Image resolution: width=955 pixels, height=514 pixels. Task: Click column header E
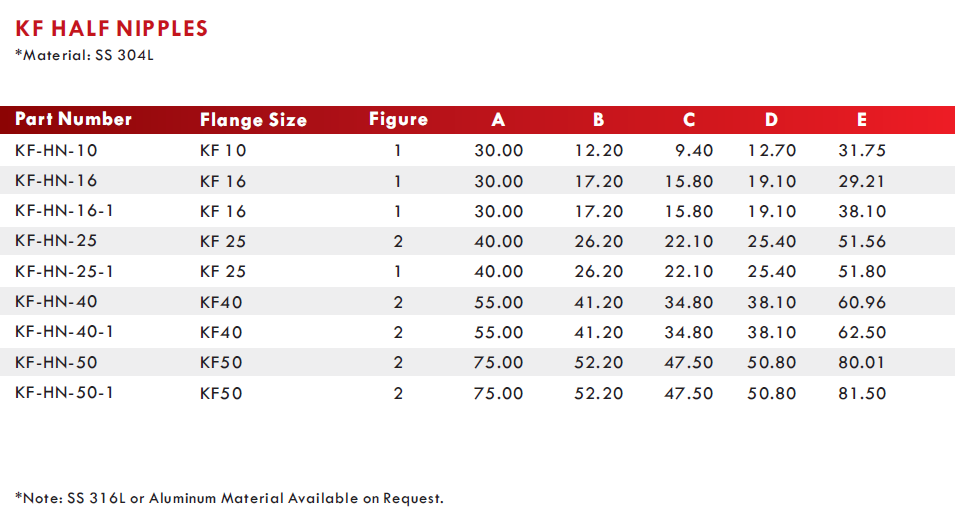click(x=862, y=119)
